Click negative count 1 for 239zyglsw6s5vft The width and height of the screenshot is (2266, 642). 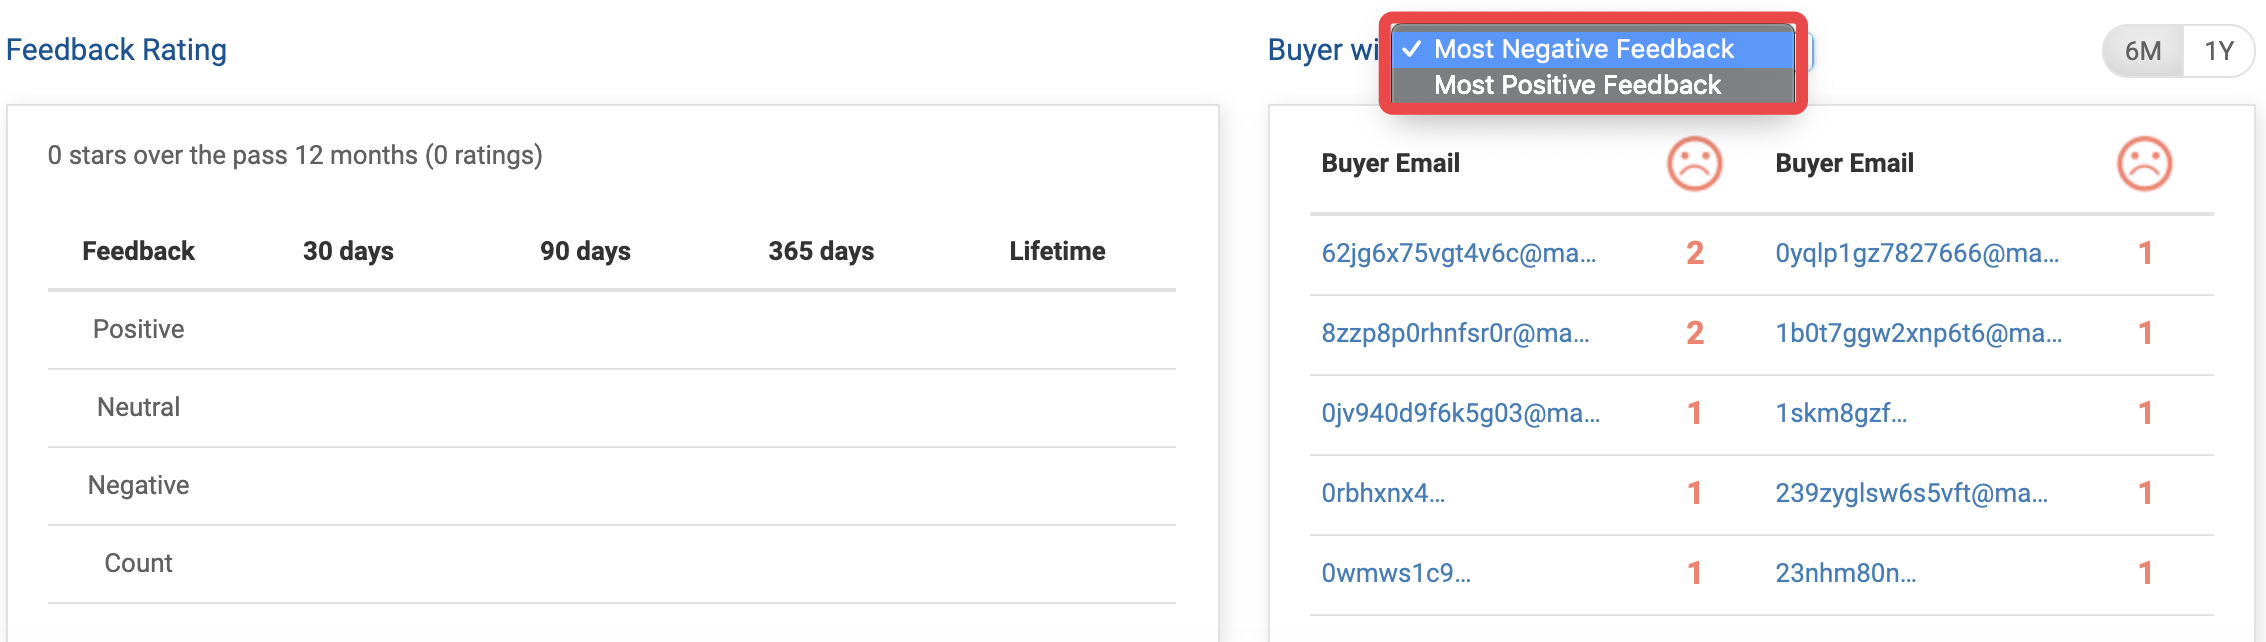2144,493
